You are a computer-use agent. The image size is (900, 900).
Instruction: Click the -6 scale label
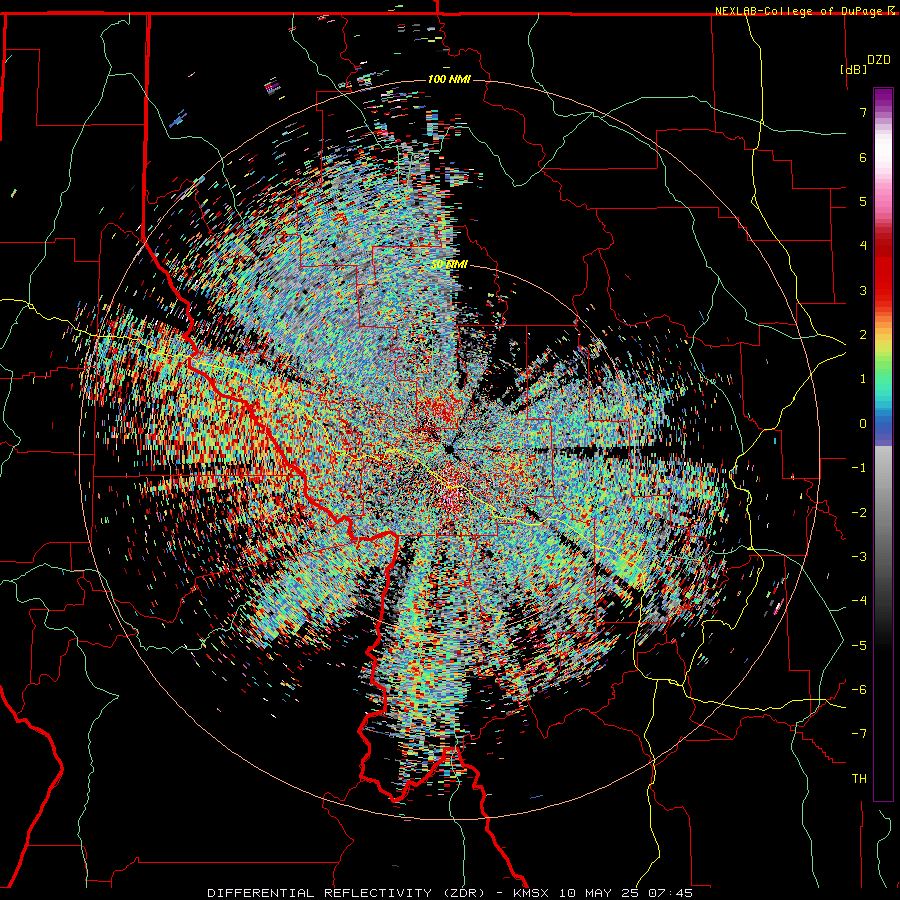coord(859,690)
